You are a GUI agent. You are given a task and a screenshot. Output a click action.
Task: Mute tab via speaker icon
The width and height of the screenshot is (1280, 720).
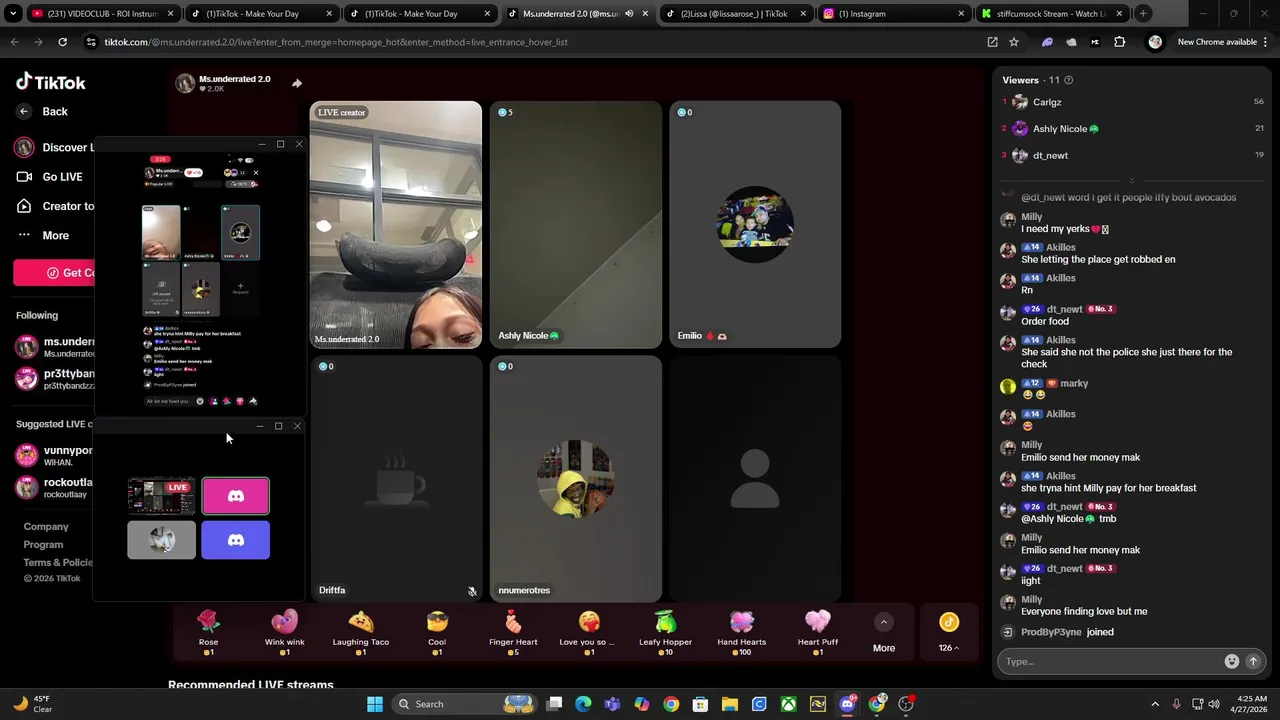coord(629,14)
